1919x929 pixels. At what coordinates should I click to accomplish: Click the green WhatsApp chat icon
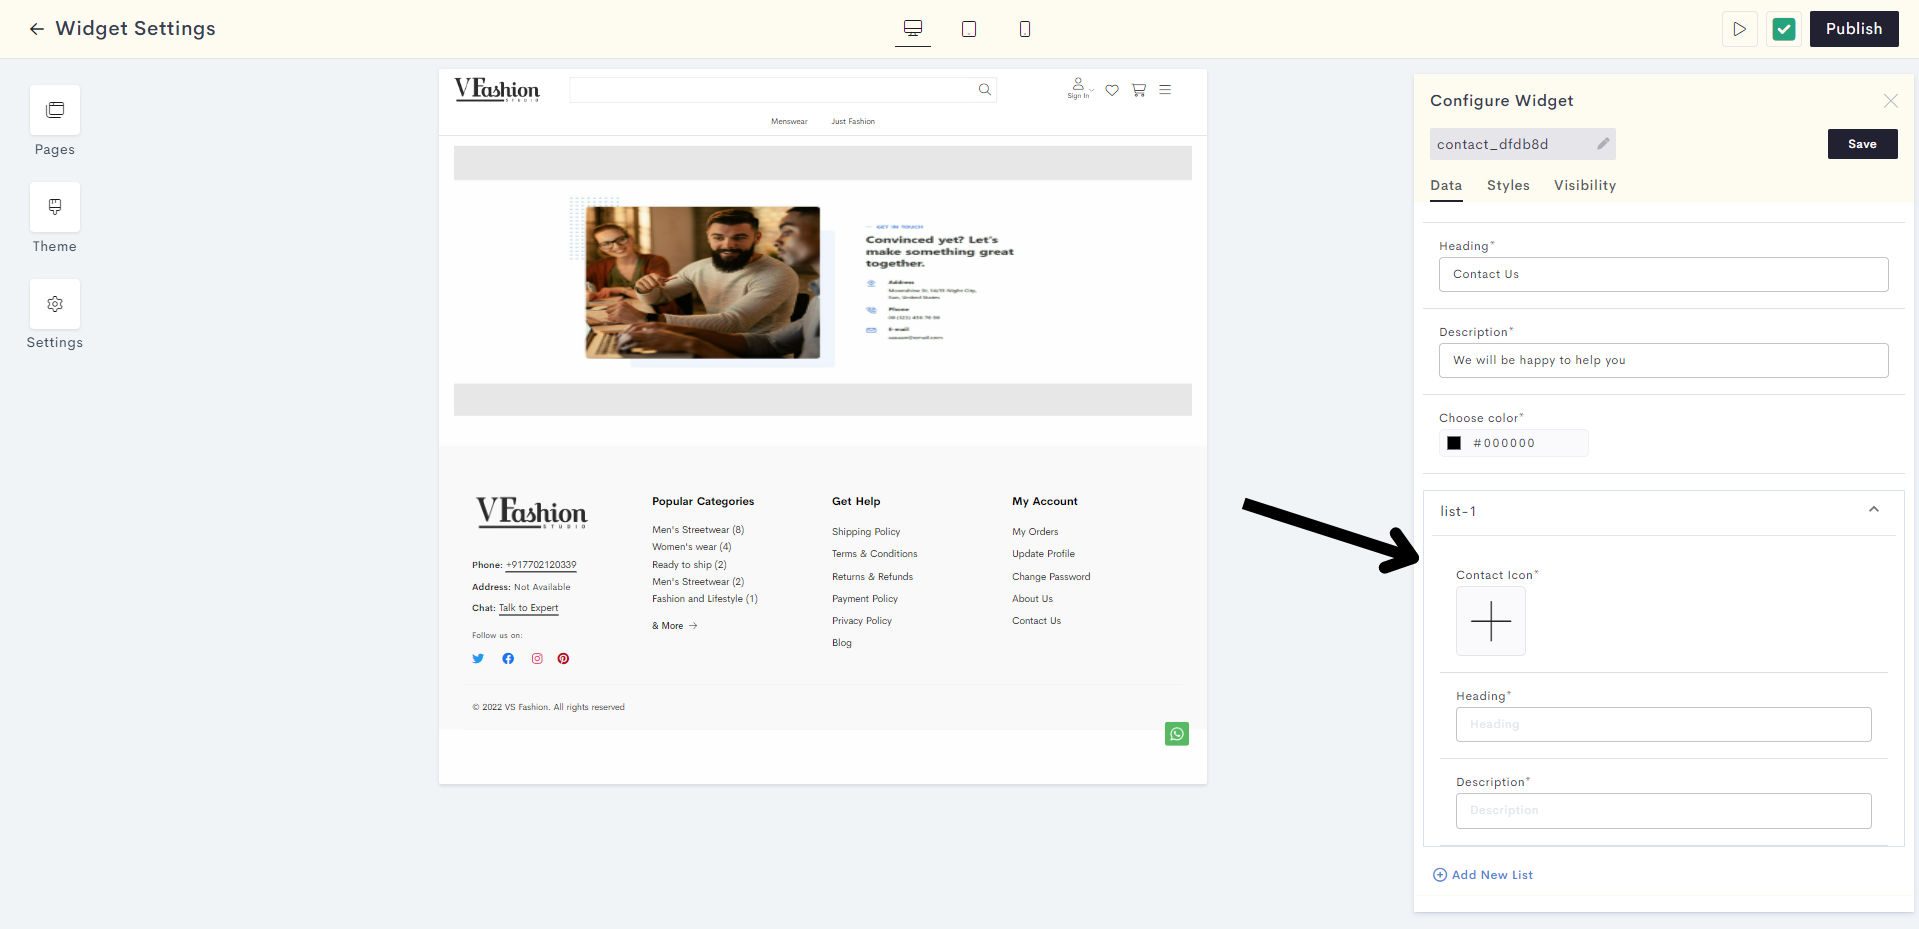point(1177,735)
